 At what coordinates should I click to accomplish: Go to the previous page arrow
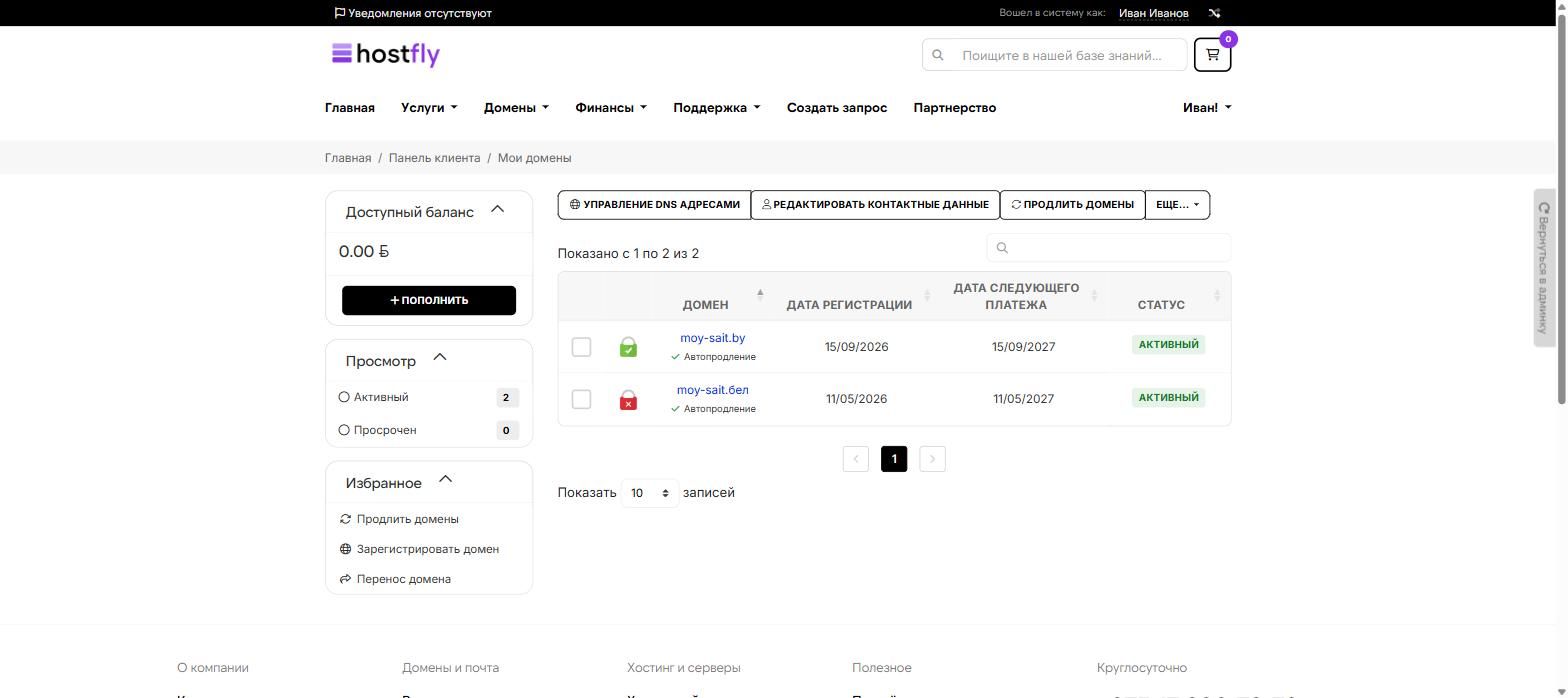point(855,459)
